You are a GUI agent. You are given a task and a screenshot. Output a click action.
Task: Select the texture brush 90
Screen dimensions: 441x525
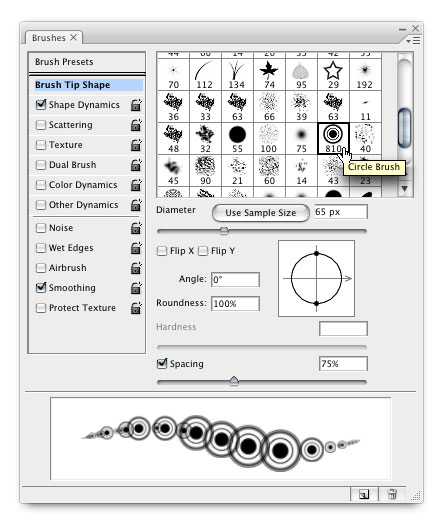click(205, 171)
